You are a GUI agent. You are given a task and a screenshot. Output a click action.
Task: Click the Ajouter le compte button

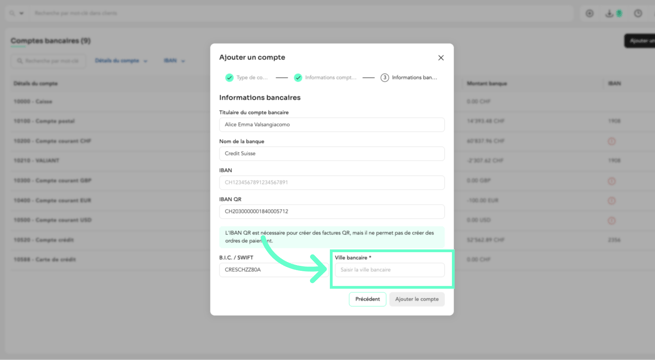[417, 299]
